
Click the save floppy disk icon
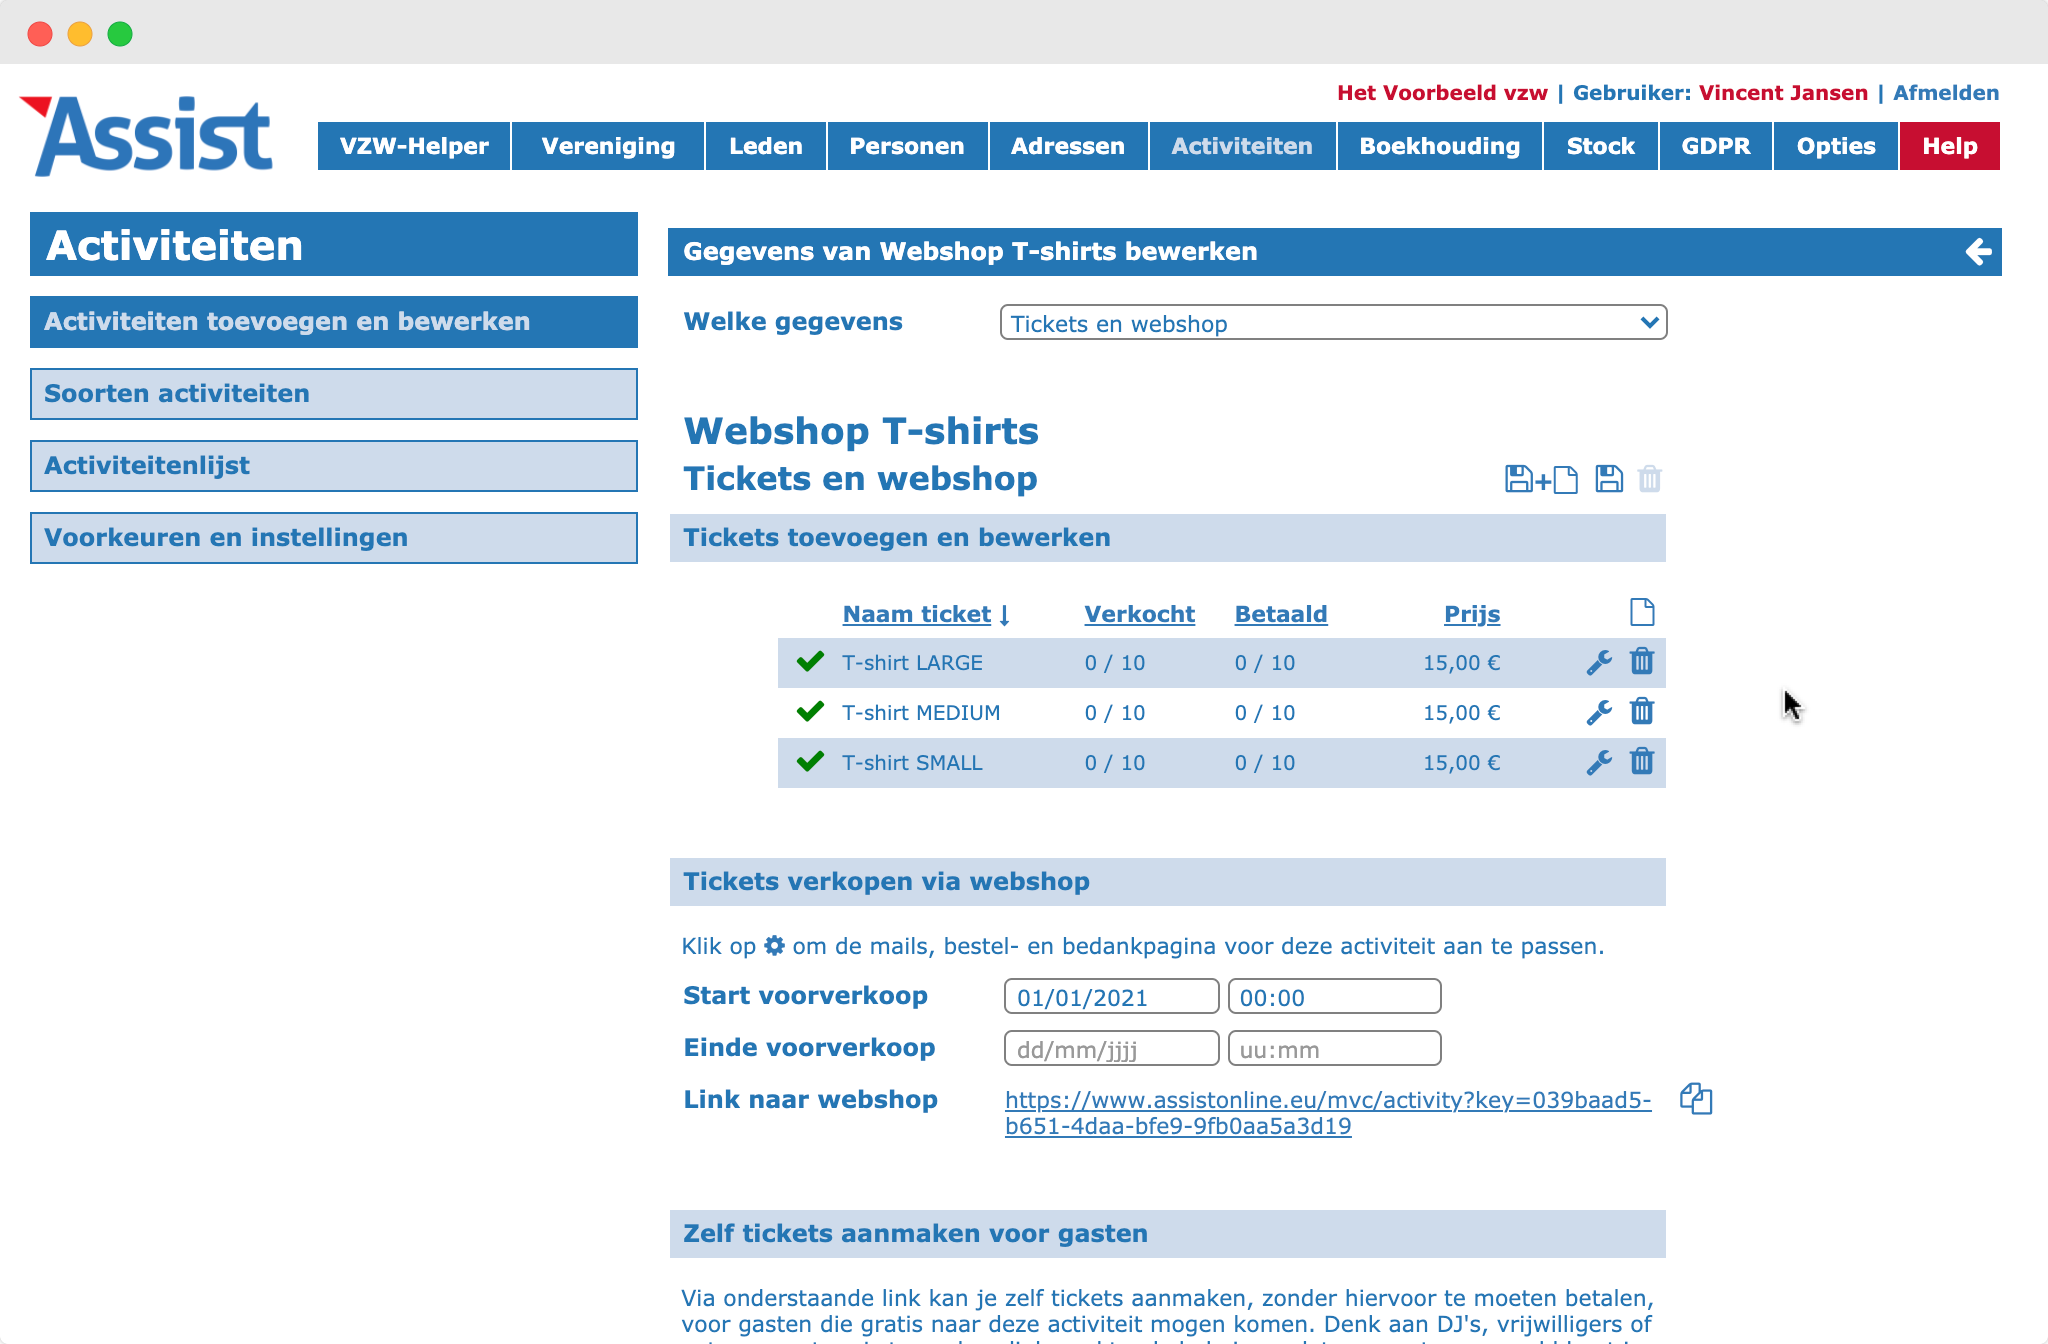(x=1609, y=479)
